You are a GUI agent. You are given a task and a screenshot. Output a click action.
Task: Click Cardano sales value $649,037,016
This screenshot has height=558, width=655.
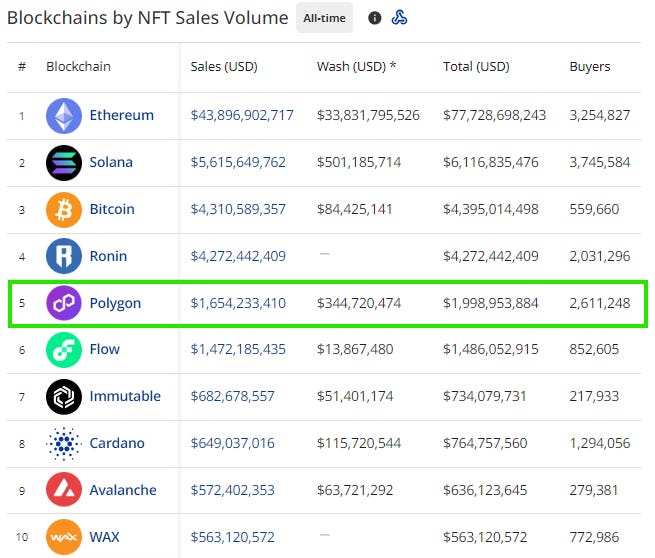coord(232,443)
